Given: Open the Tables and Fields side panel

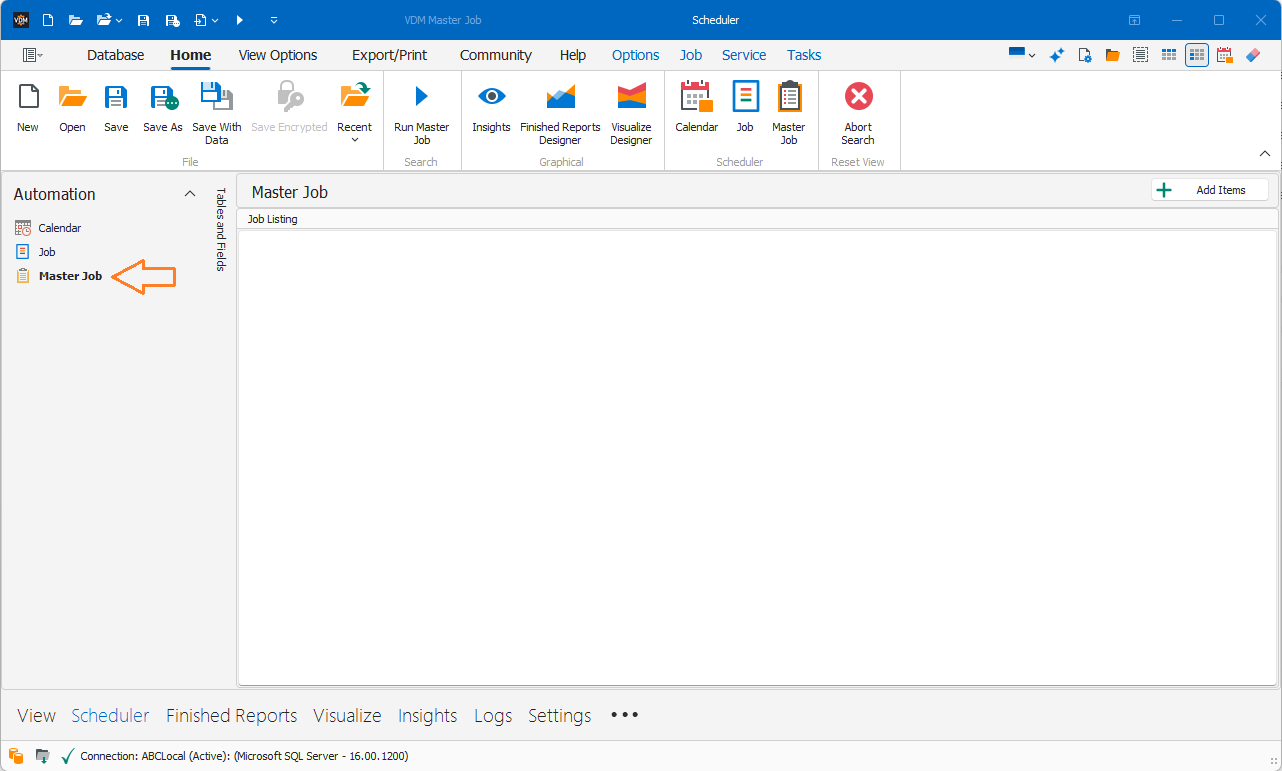Looking at the screenshot, I should pyautogui.click(x=222, y=229).
